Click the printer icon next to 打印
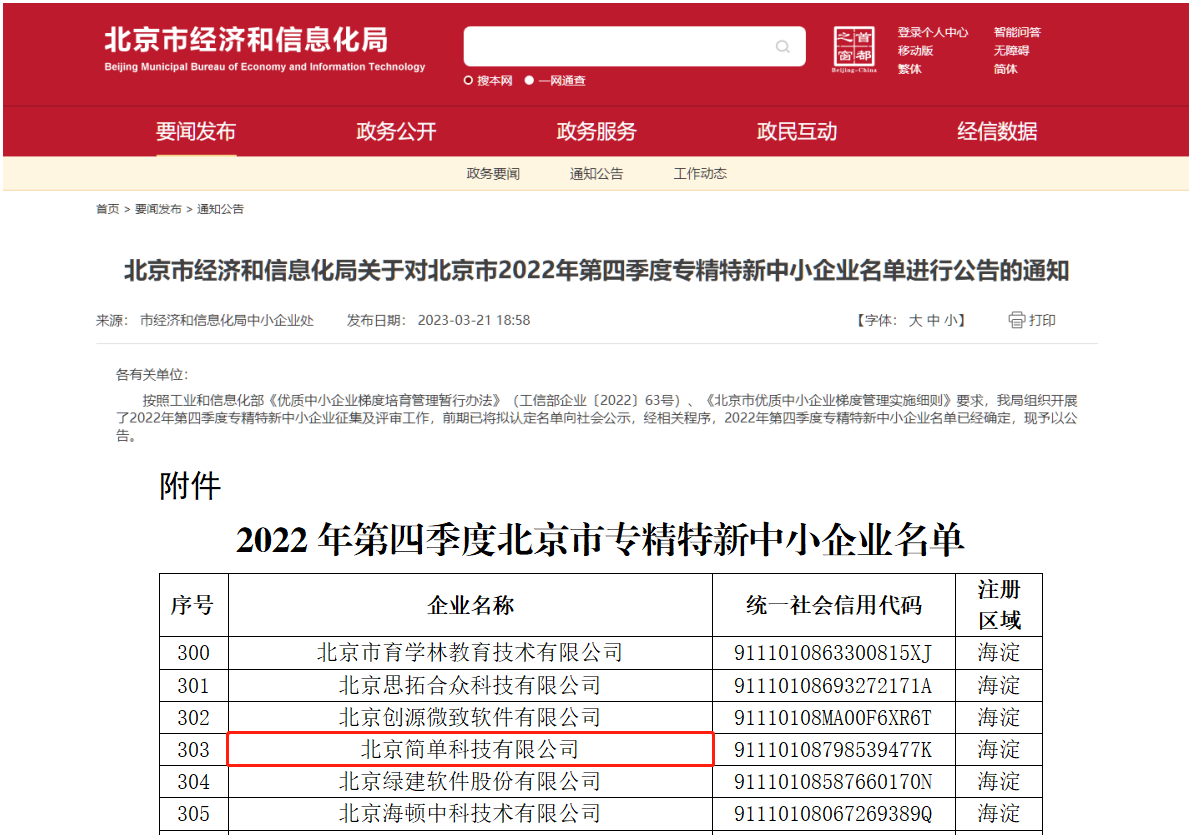The width and height of the screenshot is (1192, 838). pyautogui.click(x=1017, y=320)
